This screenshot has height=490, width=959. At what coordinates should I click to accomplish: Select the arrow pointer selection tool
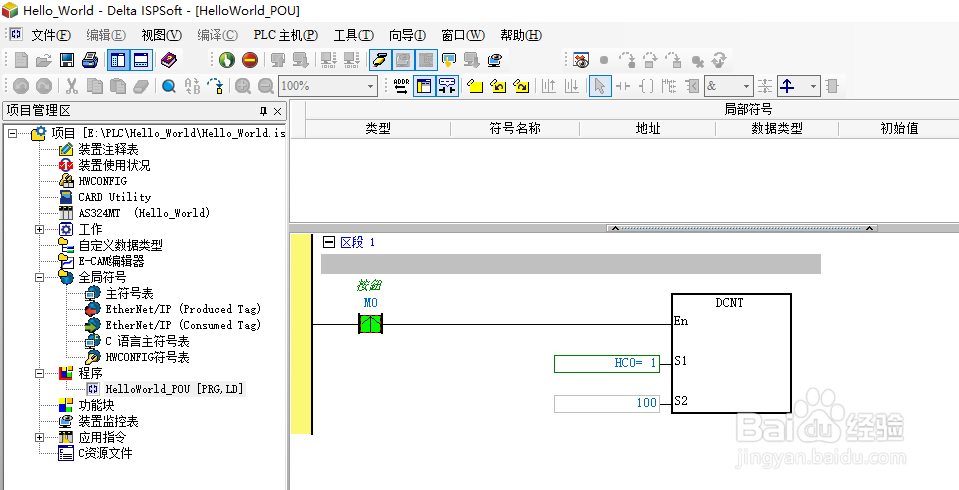600,86
